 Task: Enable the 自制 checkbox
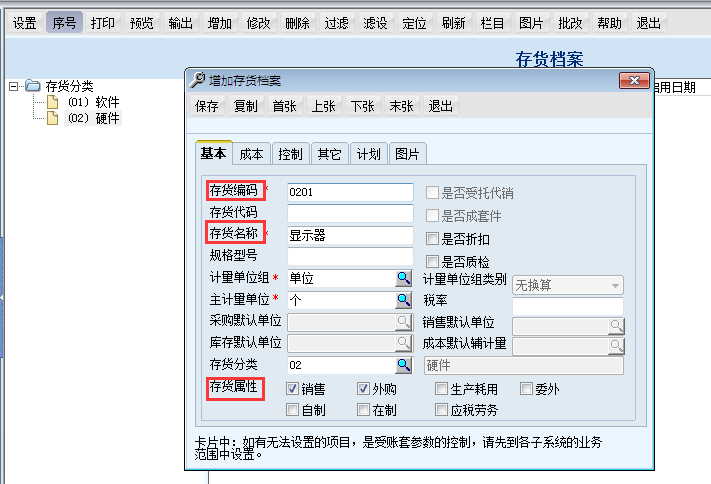(292, 410)
